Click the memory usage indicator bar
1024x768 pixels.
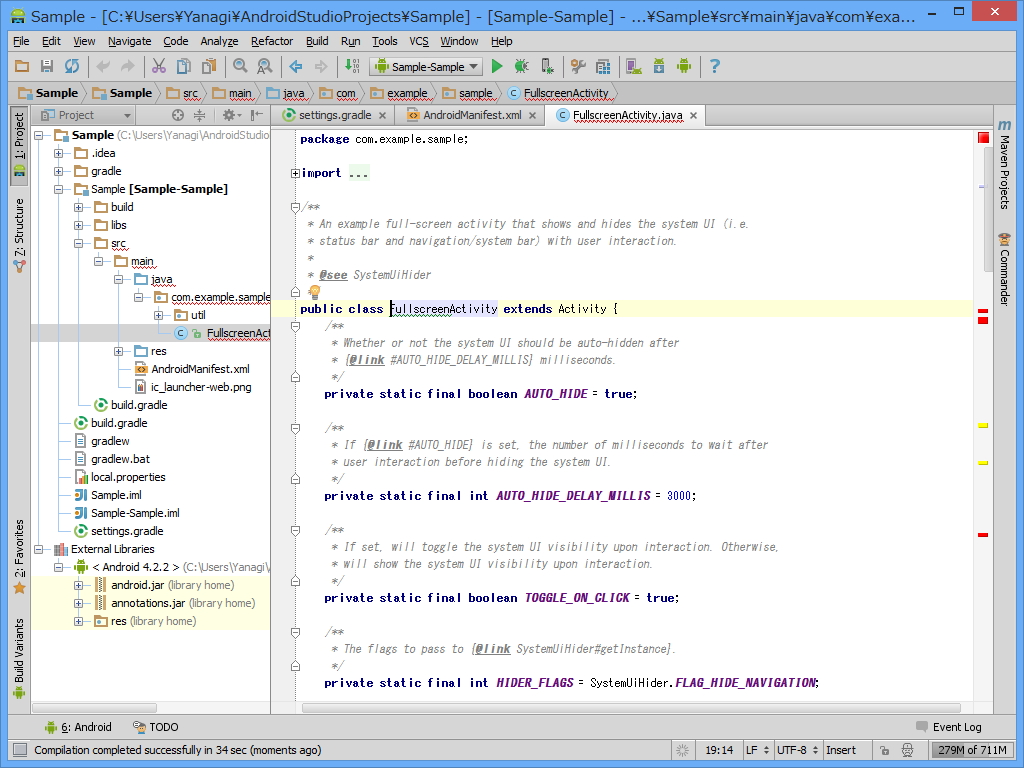971,750
